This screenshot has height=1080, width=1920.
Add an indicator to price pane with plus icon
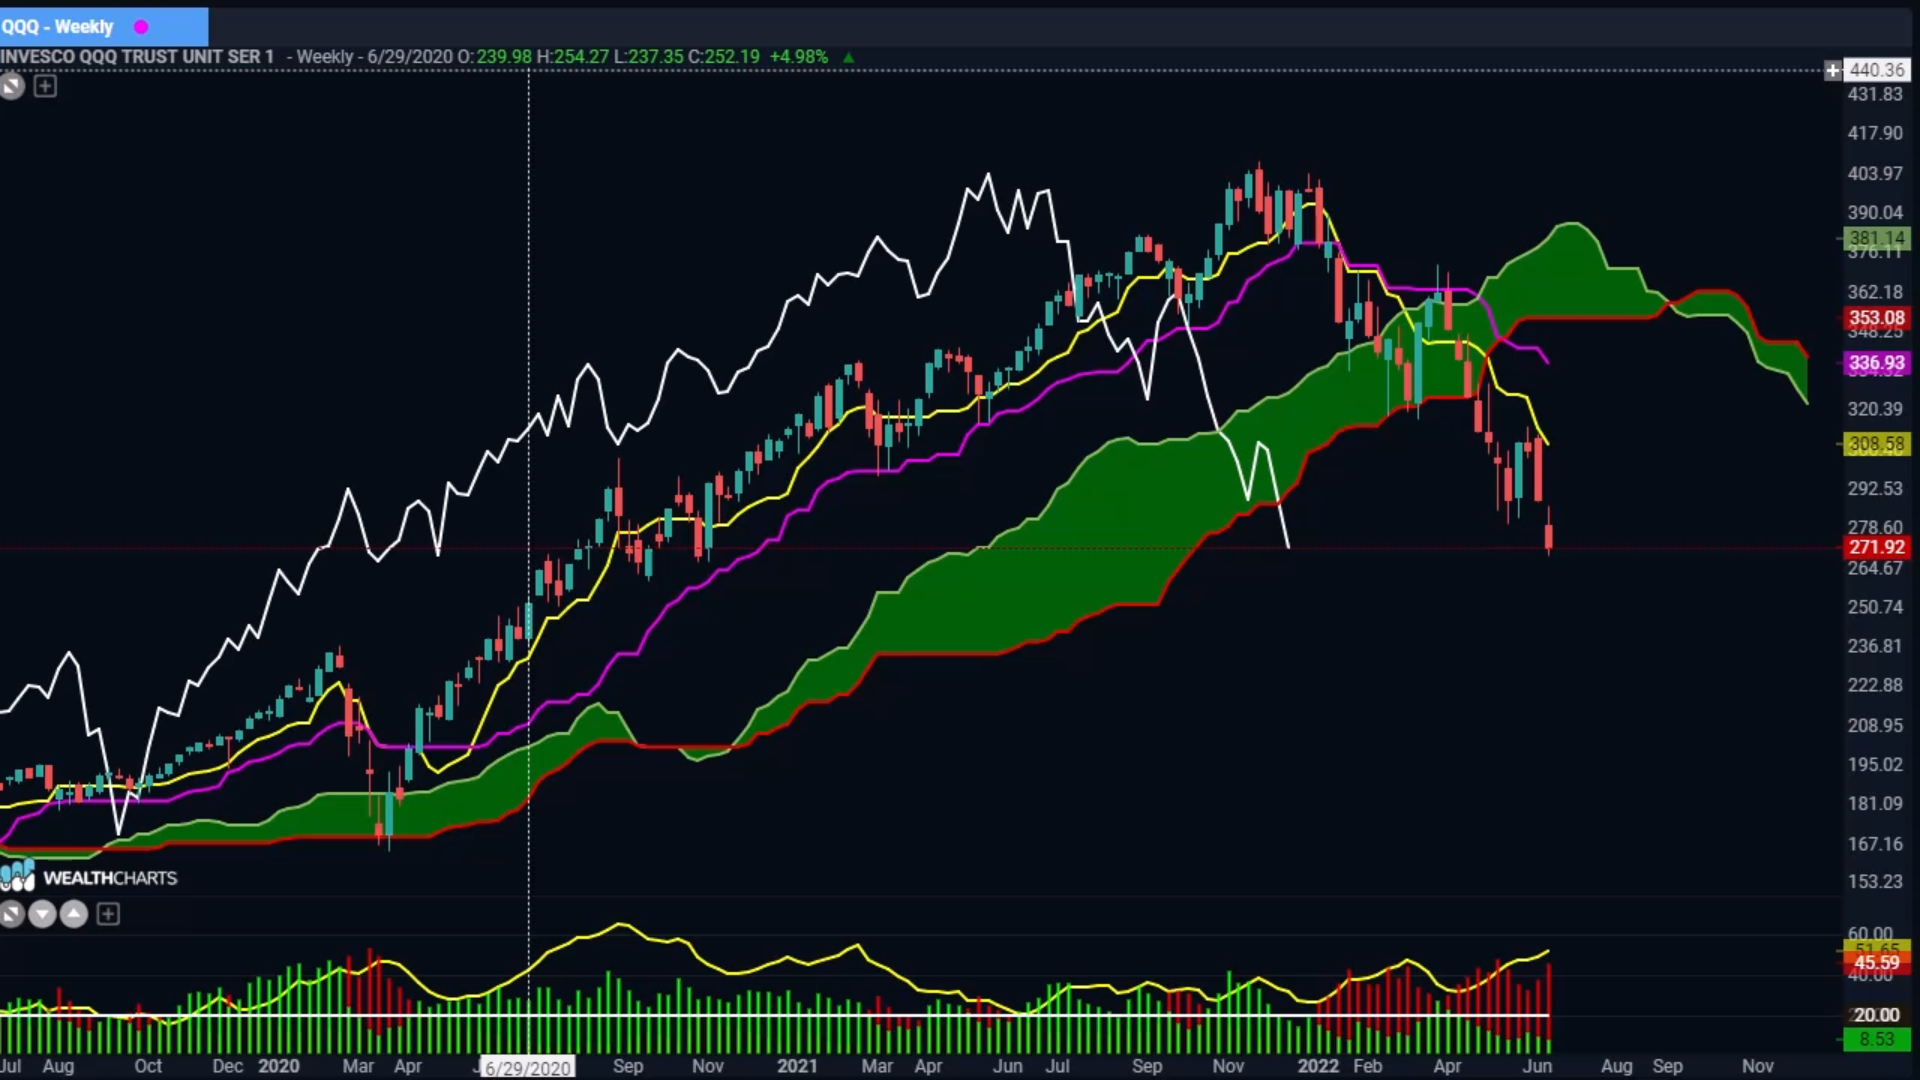[45, 87]
